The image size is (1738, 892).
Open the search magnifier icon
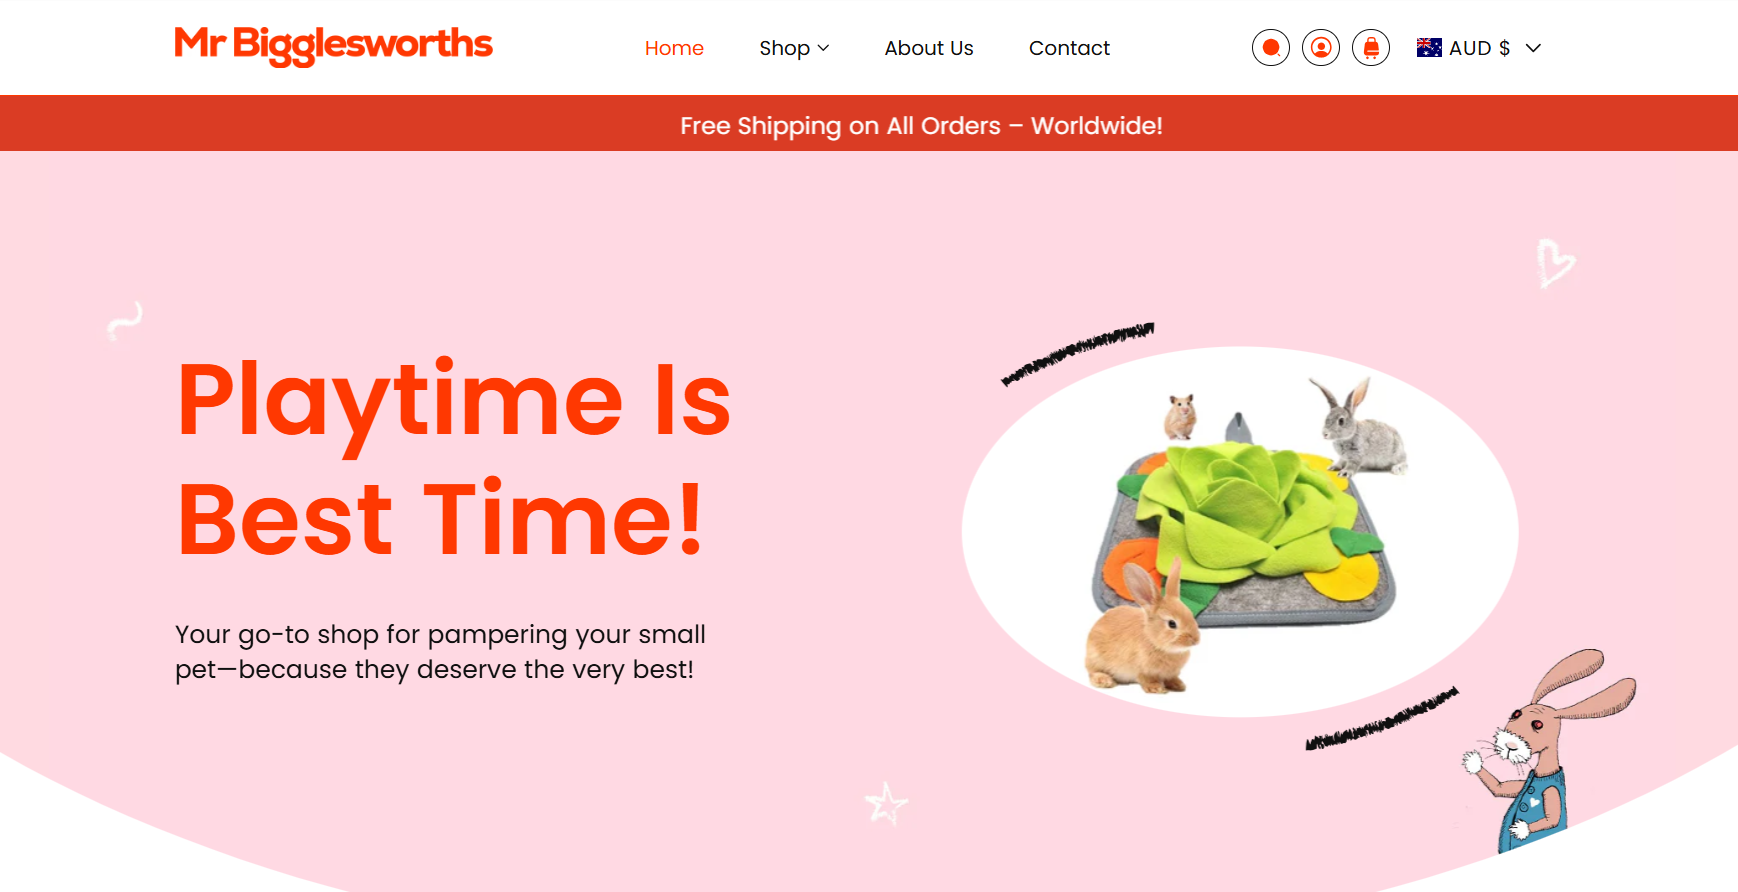point(1271,48)
